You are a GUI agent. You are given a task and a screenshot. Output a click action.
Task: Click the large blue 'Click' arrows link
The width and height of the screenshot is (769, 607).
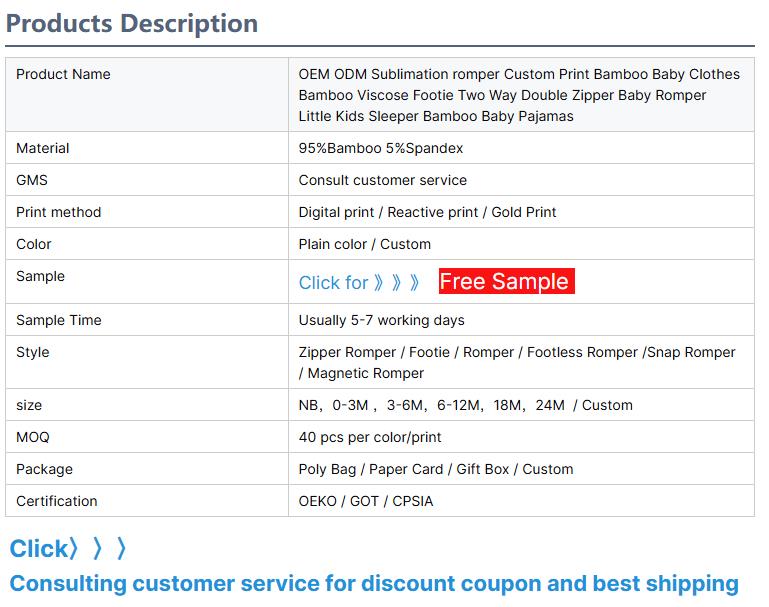68,548
